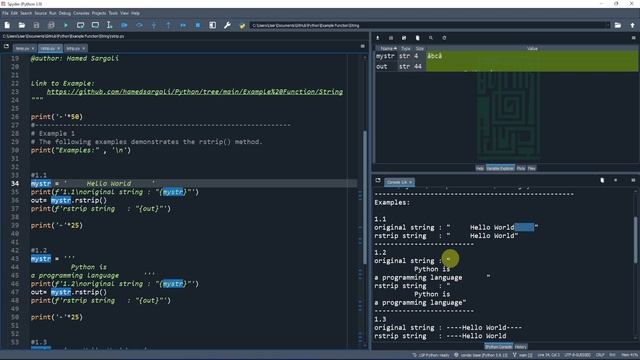Viewport: 640px width, 360px height.
Task: Import data icon in Variable Explorer
Action: tap(378, 38)
